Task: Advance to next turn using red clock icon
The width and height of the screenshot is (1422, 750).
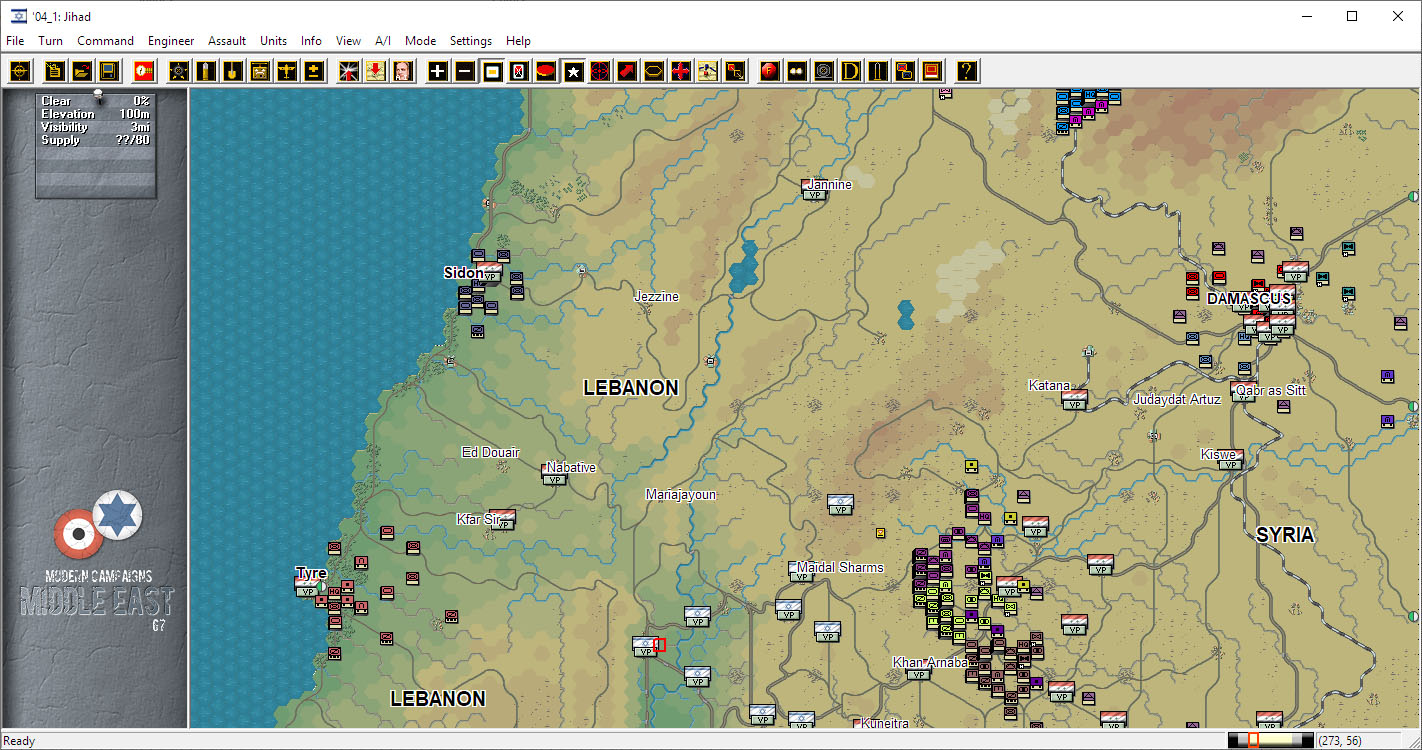Action: point(145,71)
